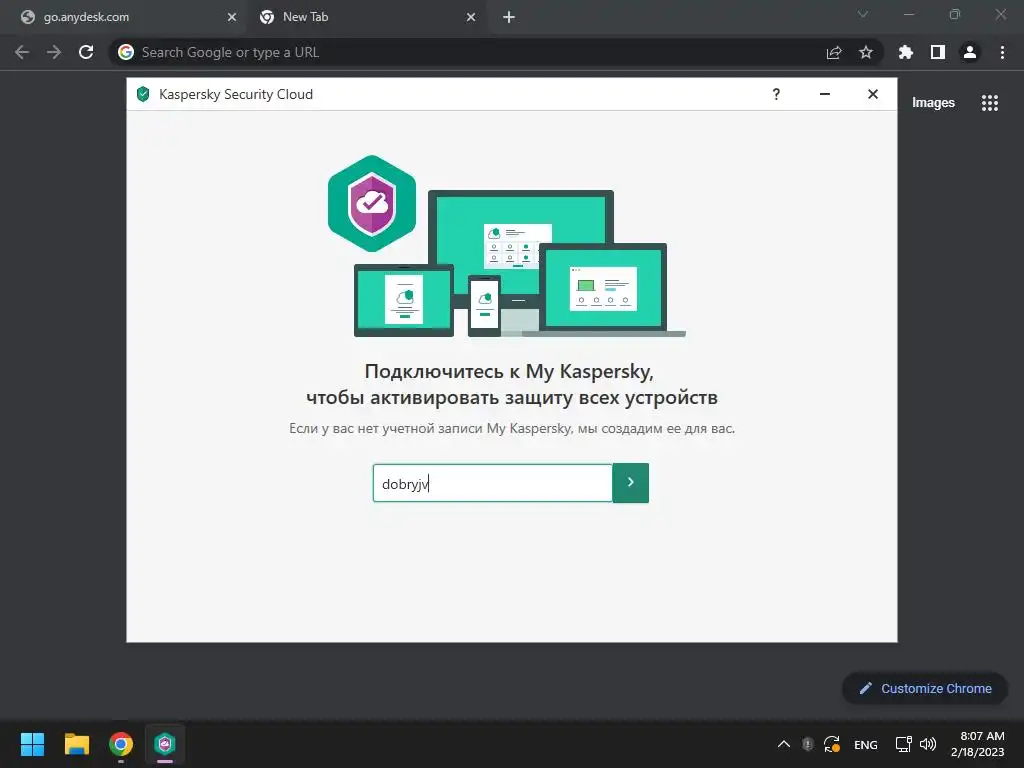
Task: Close the Kaspersky Security Cloud window
Action: (x=872, y=94)
